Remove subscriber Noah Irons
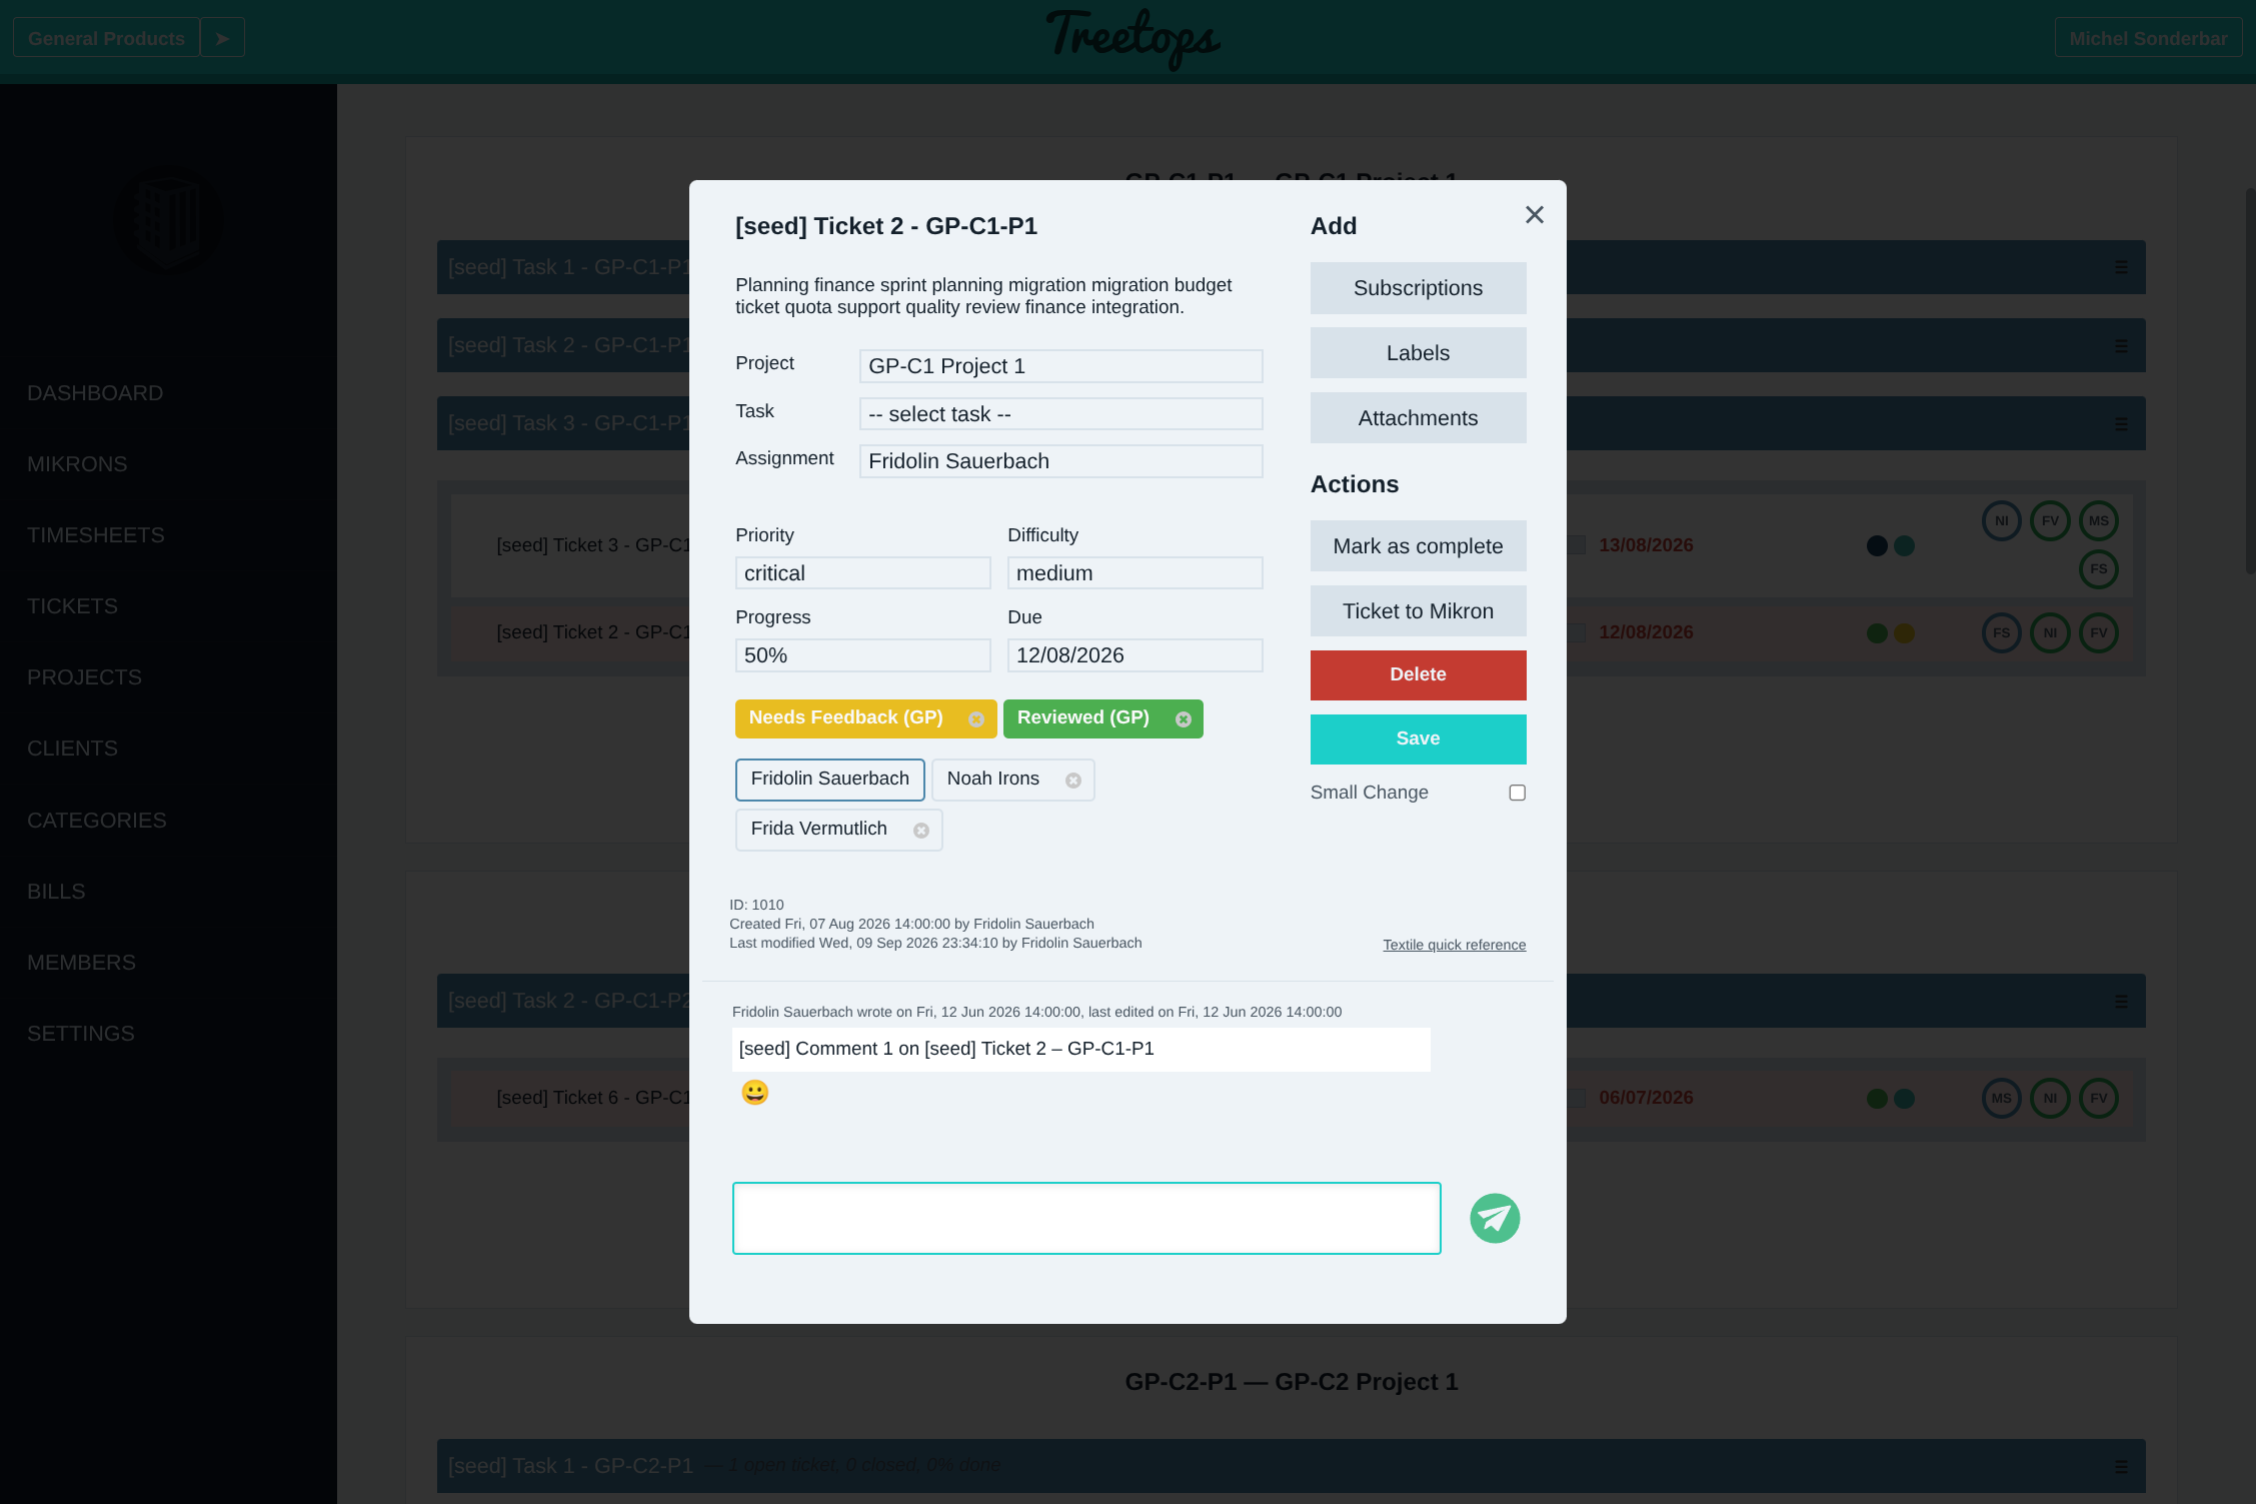2256x1504 pixels. point(1073,780)
